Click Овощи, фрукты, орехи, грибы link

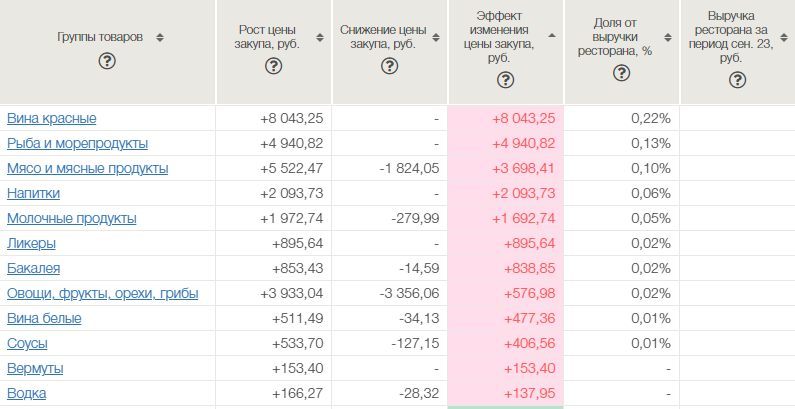click(x=102, y=293)
